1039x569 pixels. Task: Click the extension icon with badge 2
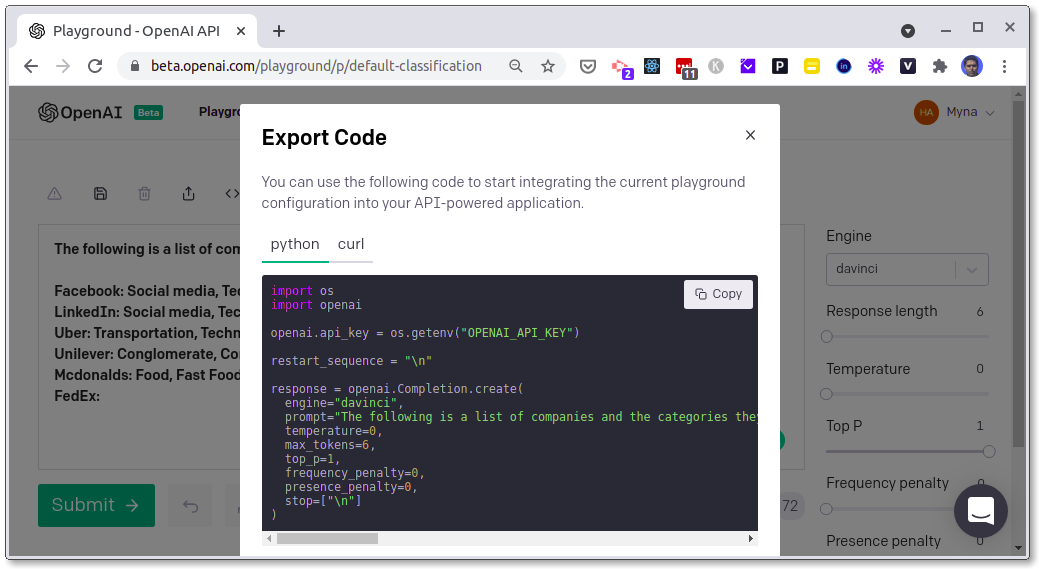(621, 68)
